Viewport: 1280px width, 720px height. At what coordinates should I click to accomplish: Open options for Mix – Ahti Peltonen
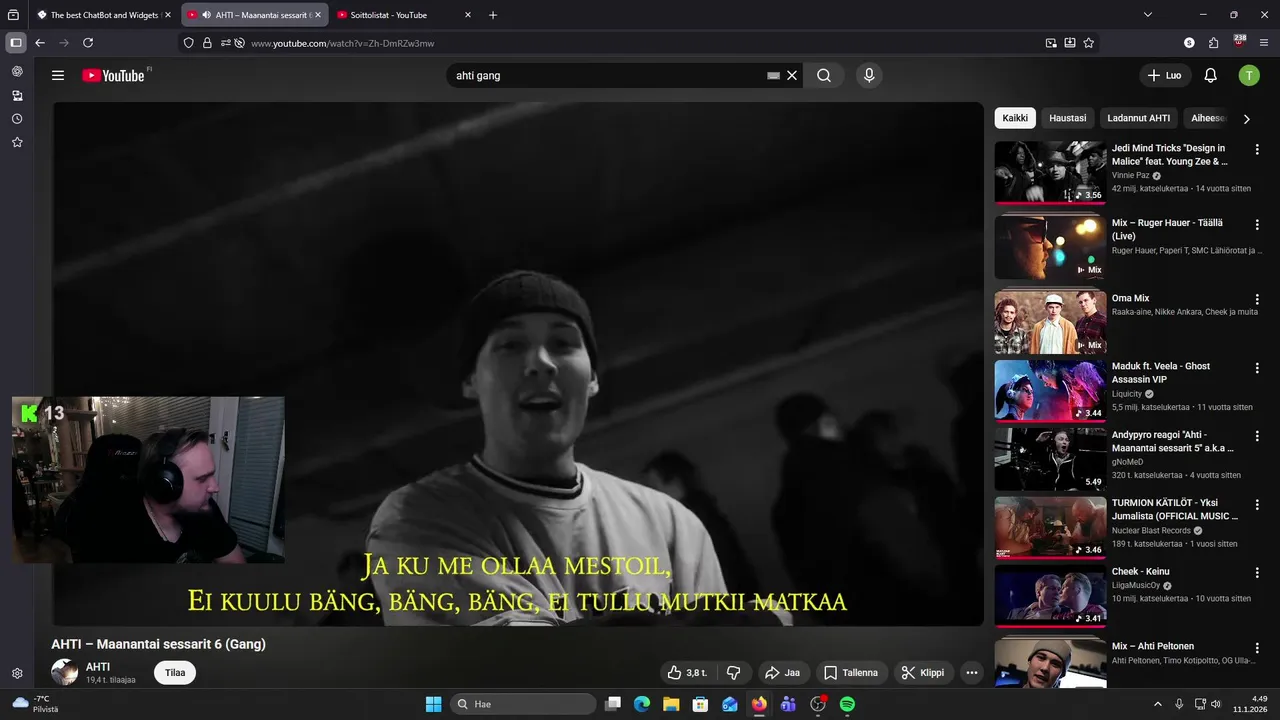pos(1257,648)
